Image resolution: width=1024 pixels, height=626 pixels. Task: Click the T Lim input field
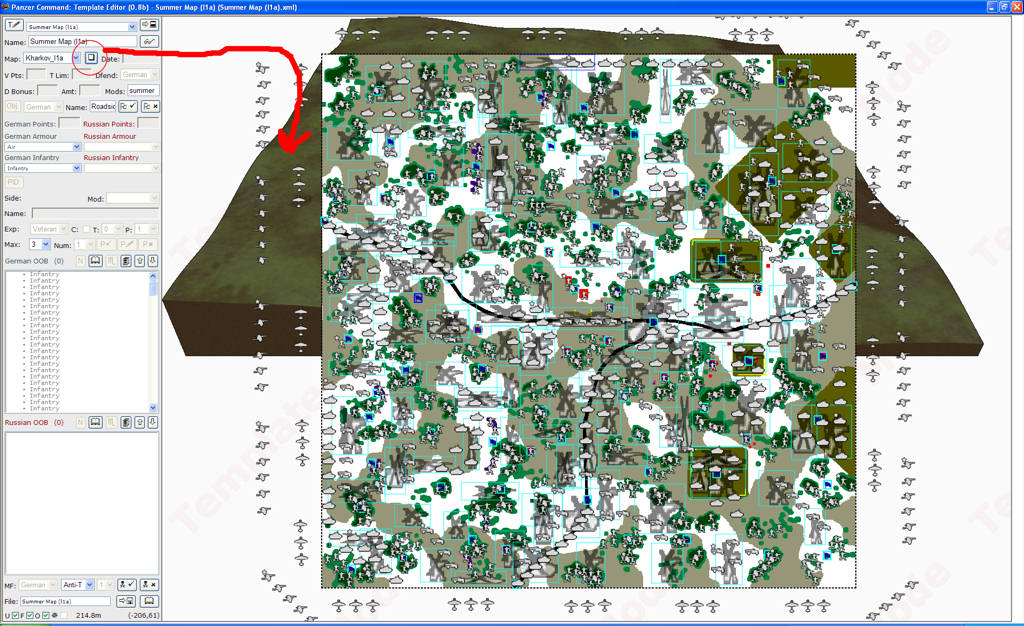coord(82,75)
